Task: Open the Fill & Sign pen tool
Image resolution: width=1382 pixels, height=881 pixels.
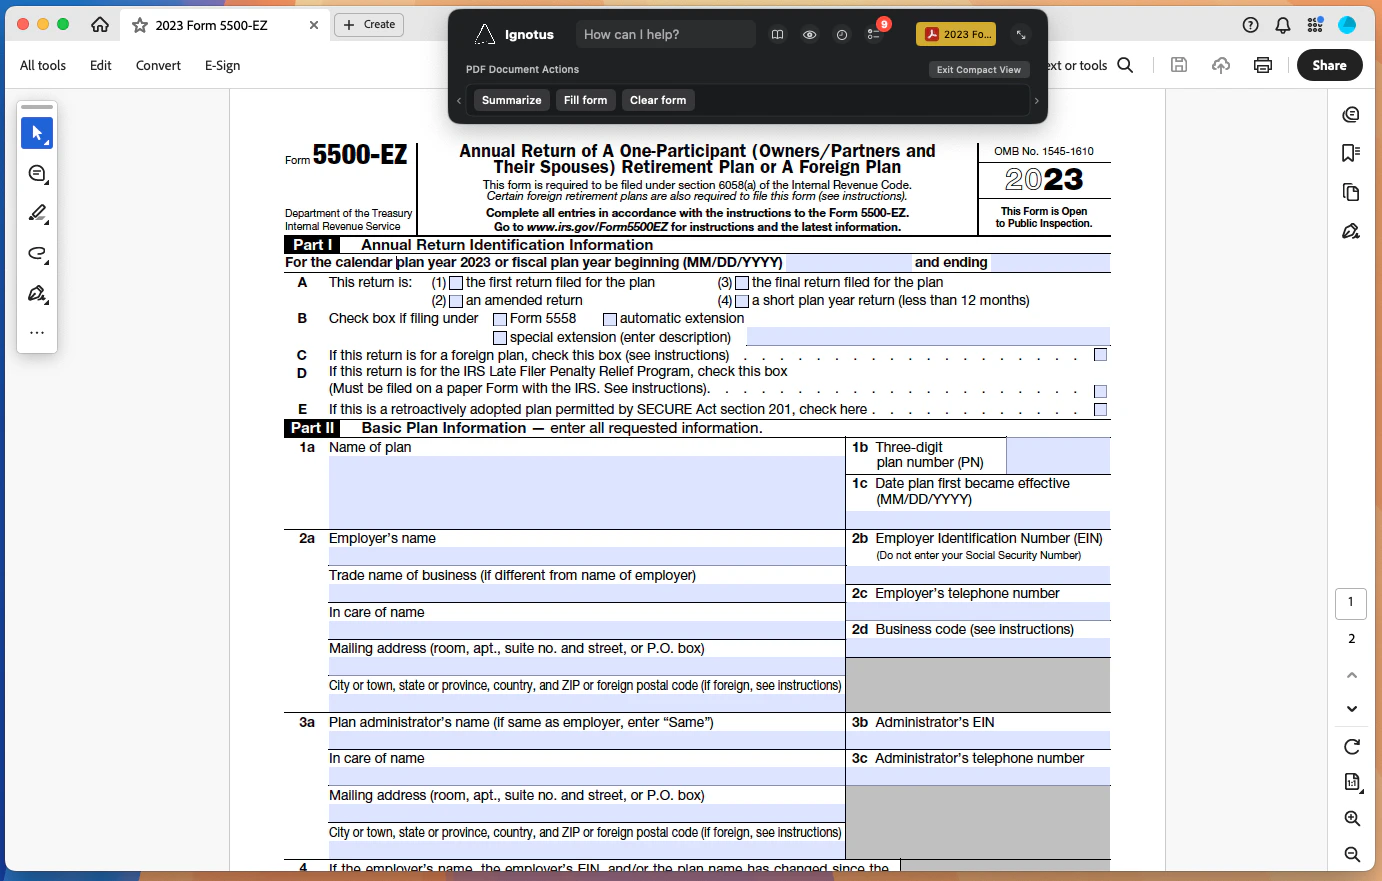Action: point(37,293)
